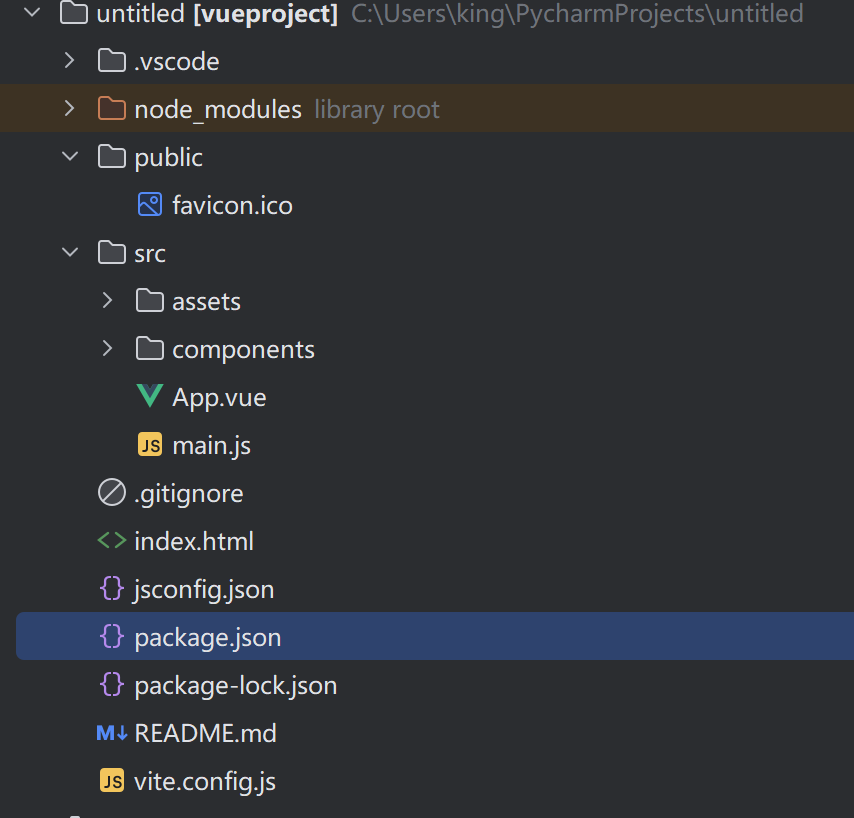Click the JS icon beside vite.config.js
The image size is (854, 818).
pos(111,781)
